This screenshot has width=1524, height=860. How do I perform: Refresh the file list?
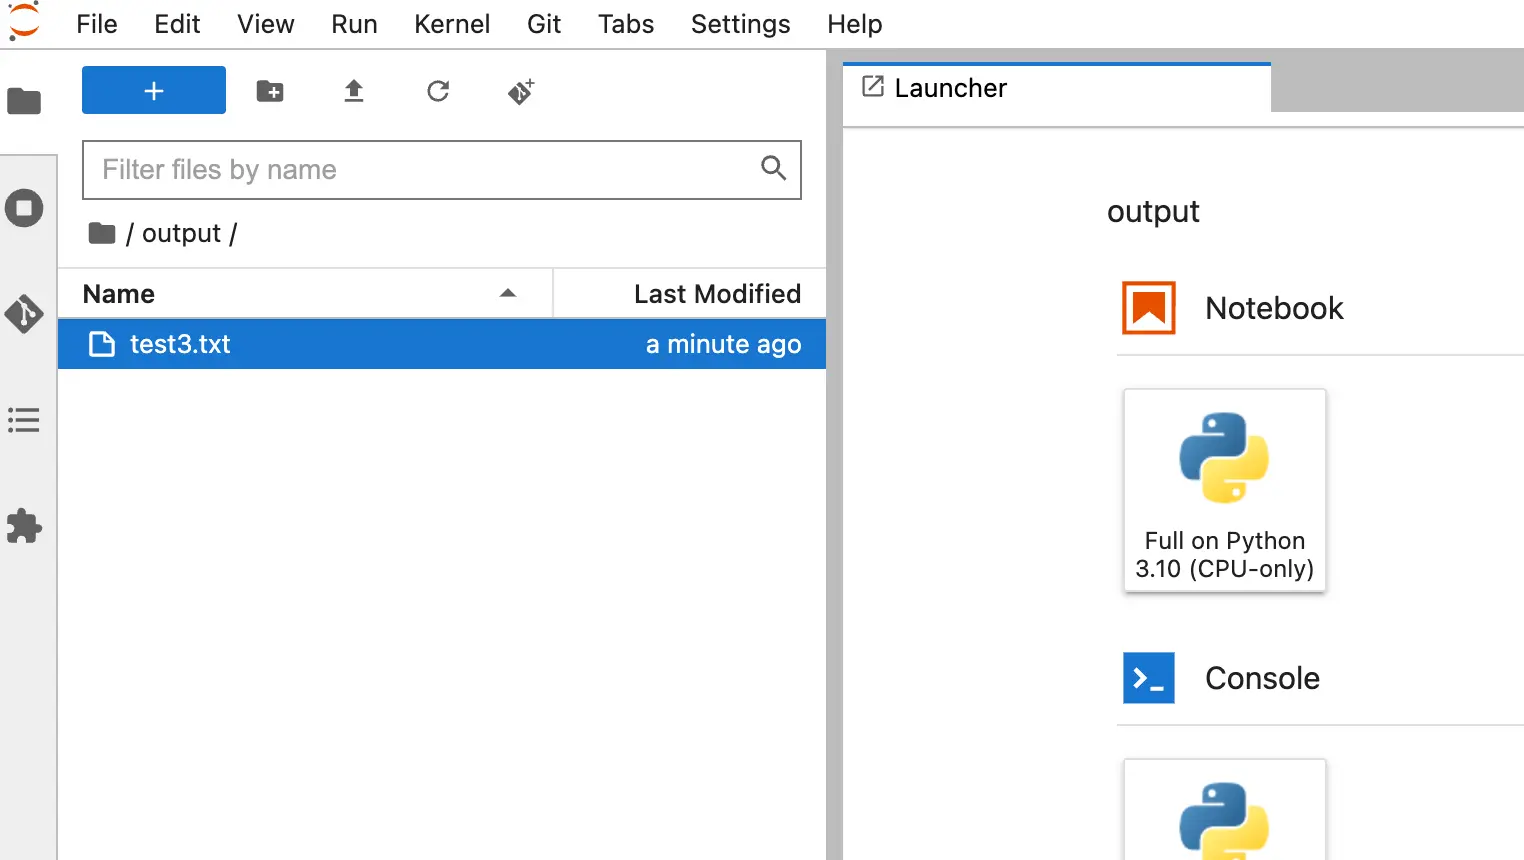(x=438, y=92)
